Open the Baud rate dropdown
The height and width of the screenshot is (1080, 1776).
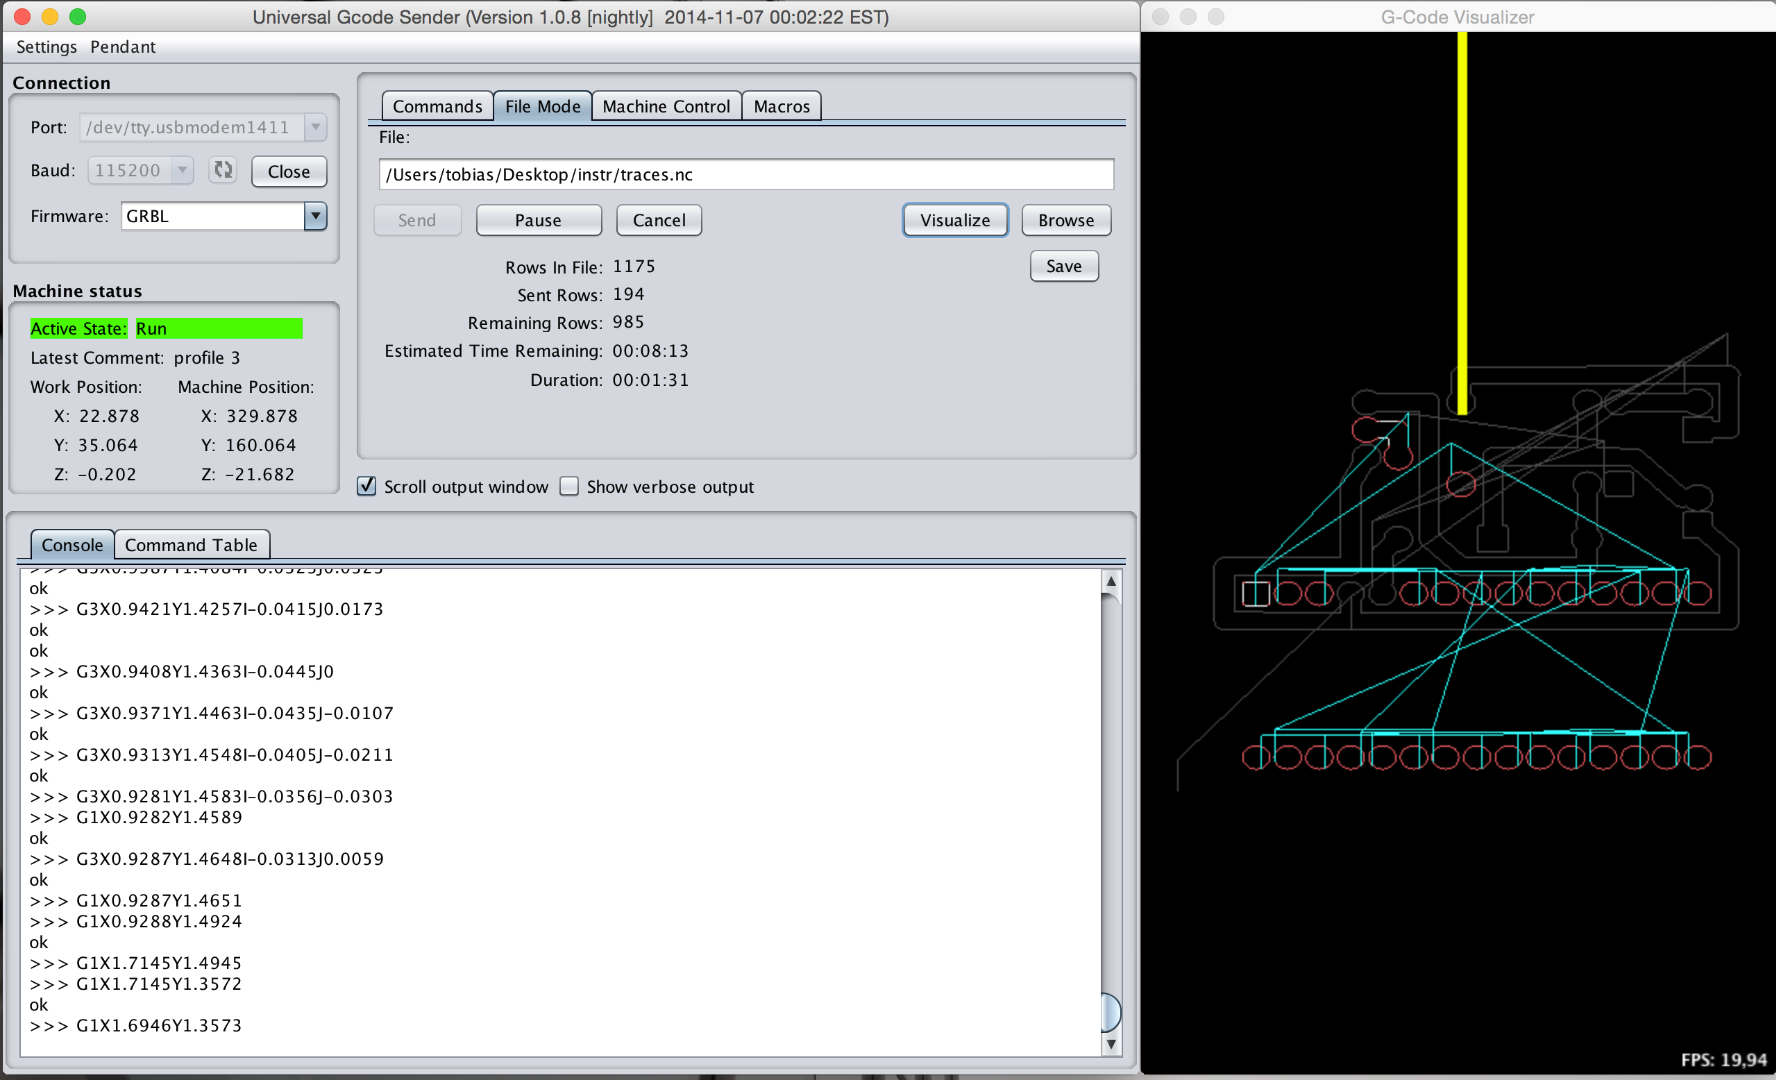(x=182, y=170)
